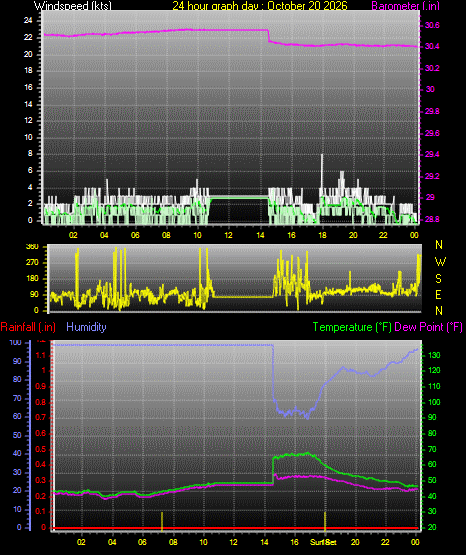Click the "100" humidity axis value
The width and height of the screenshot is (466, 555).
(15, 342)
